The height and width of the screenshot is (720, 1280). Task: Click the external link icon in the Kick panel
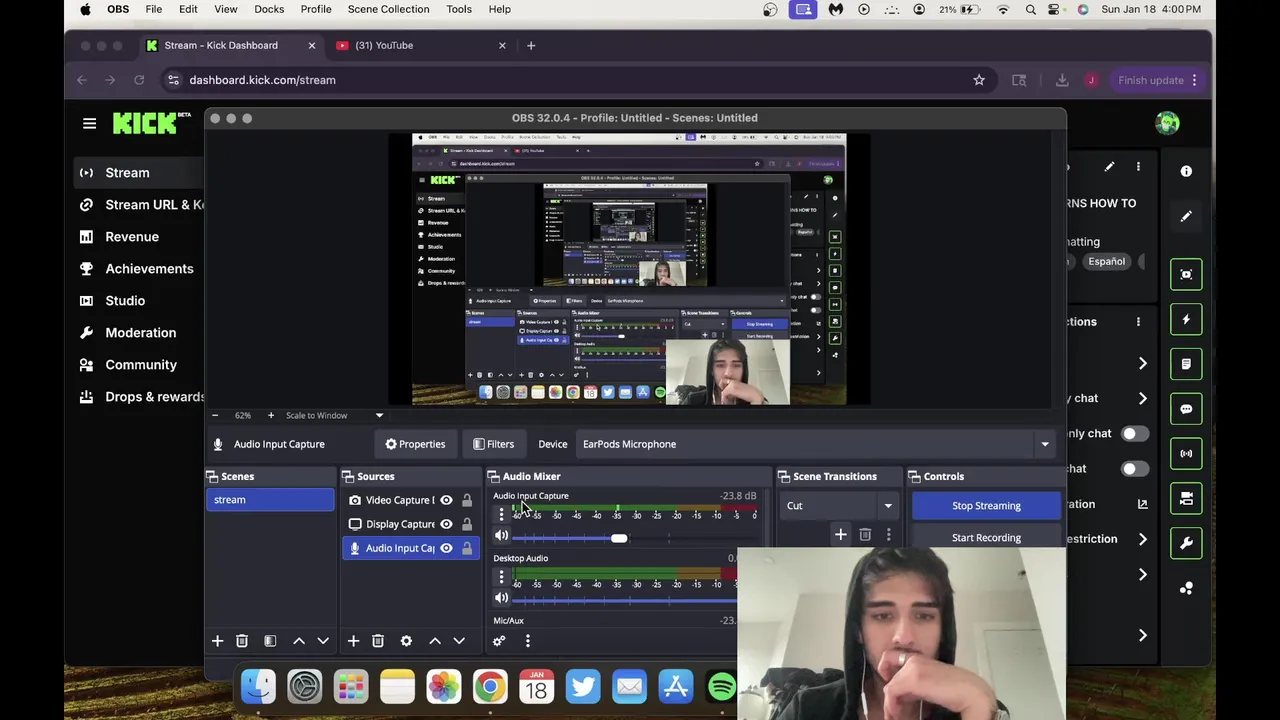1142,504
